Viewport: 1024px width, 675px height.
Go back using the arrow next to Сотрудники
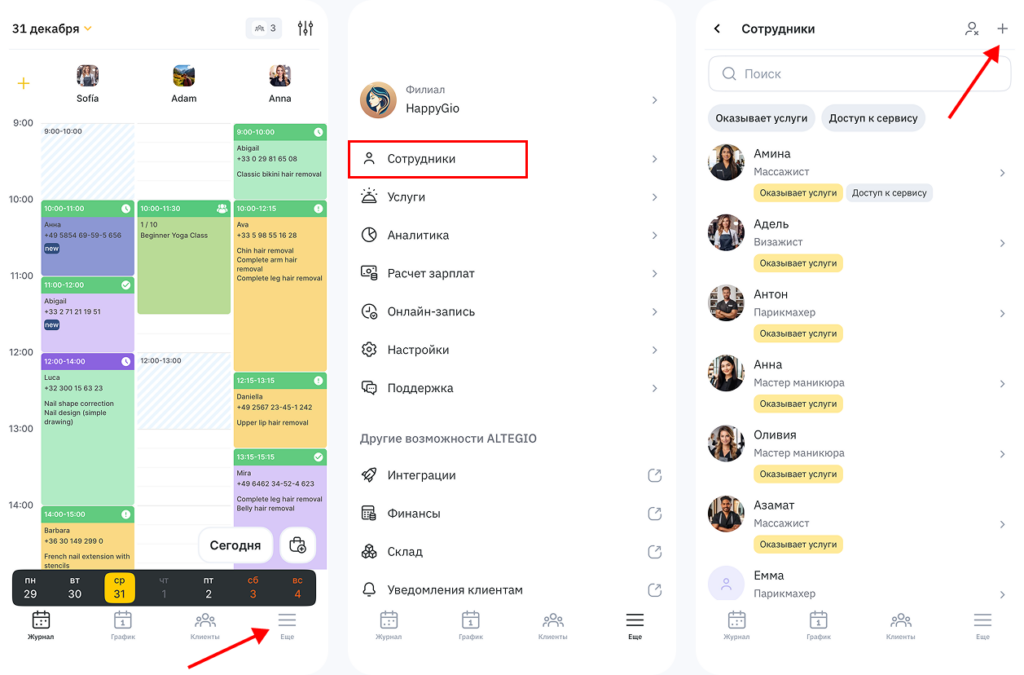pyautogui.click(x=717, y=29)
